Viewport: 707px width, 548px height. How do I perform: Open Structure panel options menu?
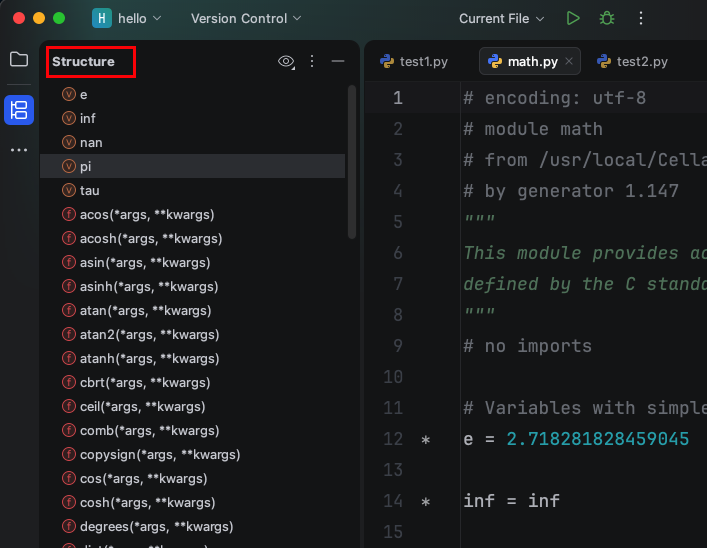[x=312, y=62]
